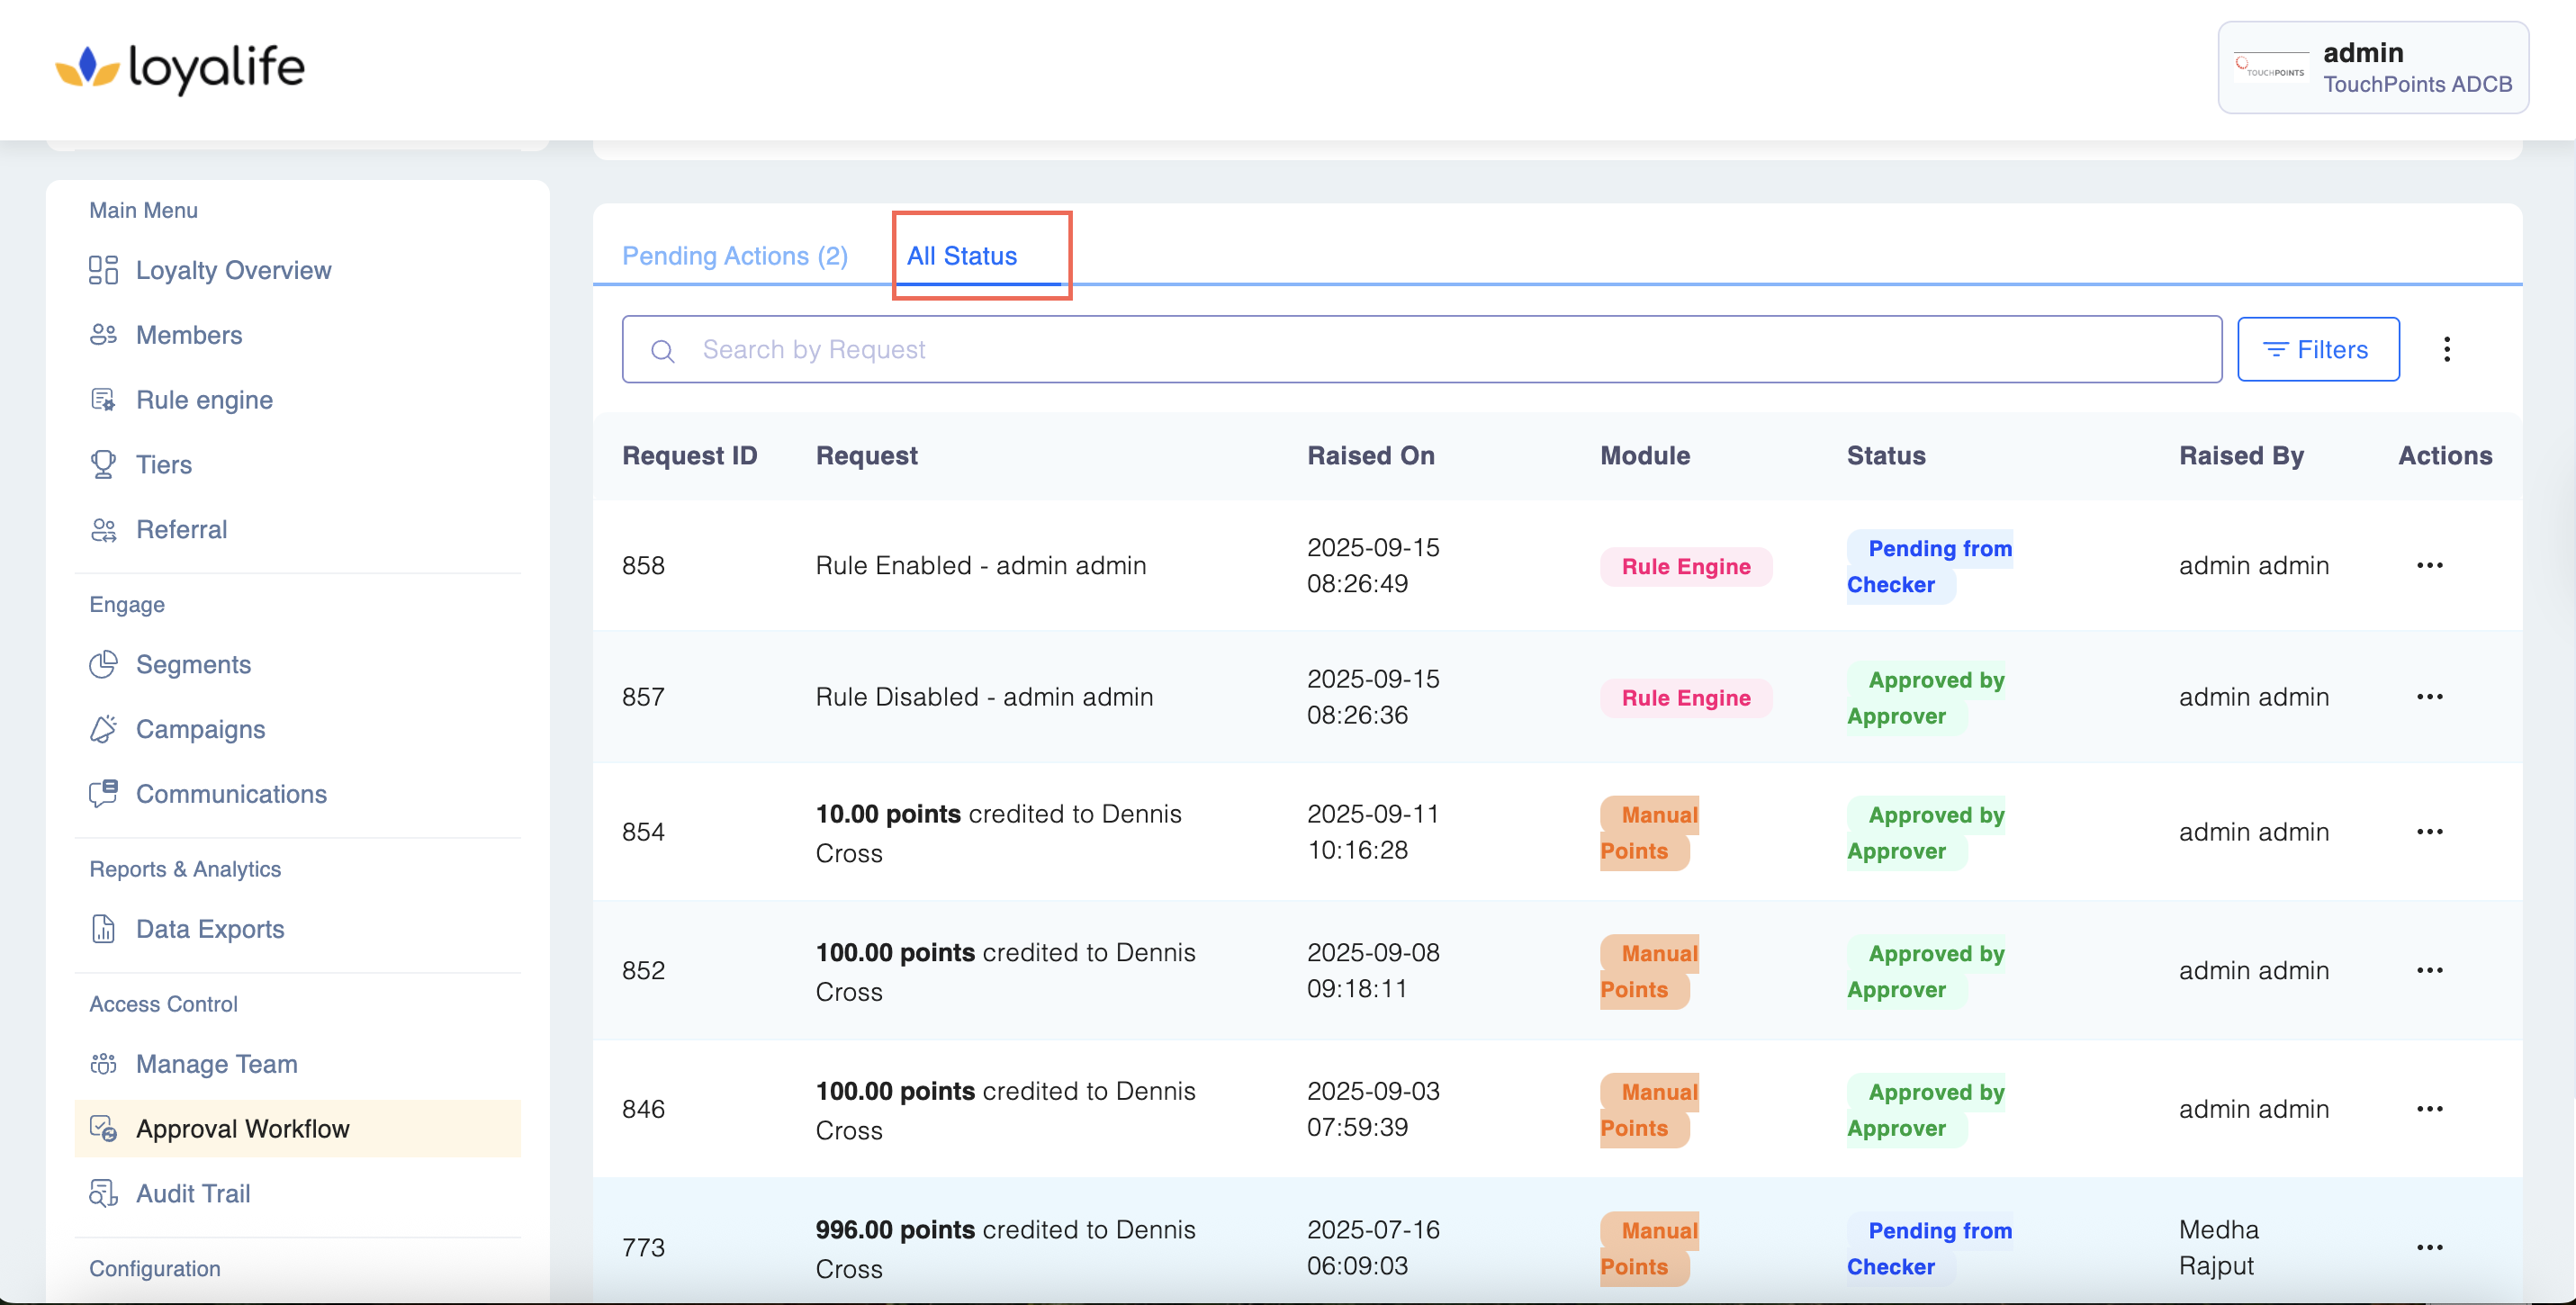Click the Search by Request field
2576x1305 pixels.
pyautogui.click(x=1420, y=350)
